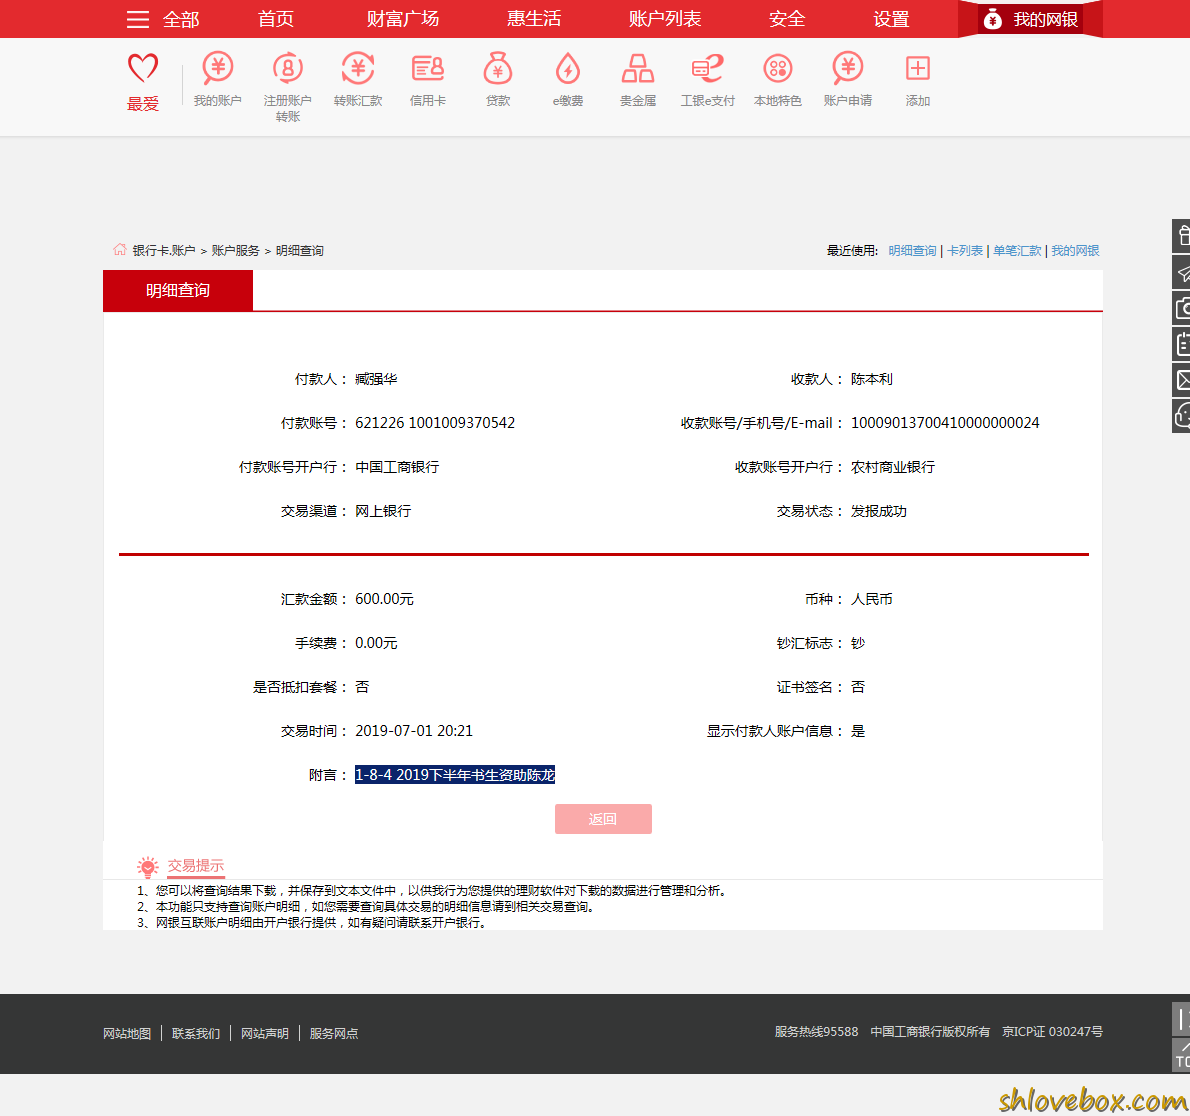Open 服务网点 footer link
Screen dimensions: 1190x1116
click(334, 1033)
